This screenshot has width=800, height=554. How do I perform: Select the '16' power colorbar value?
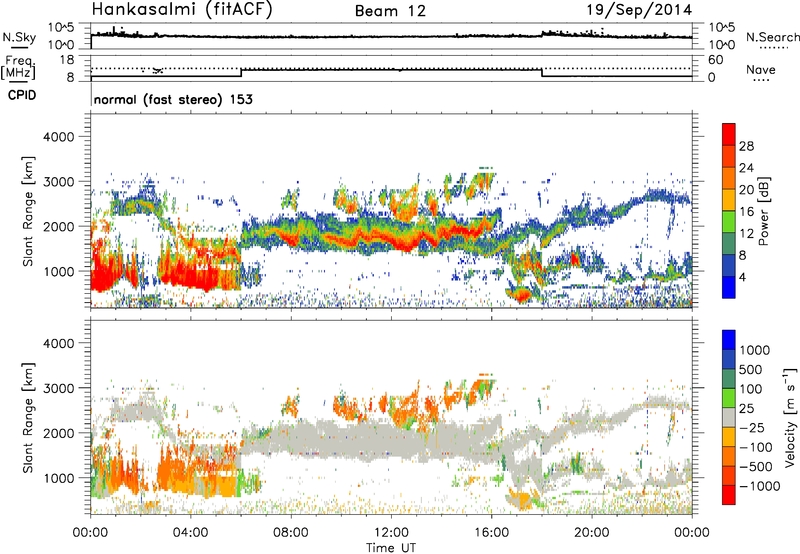click(x=746, y=212)
